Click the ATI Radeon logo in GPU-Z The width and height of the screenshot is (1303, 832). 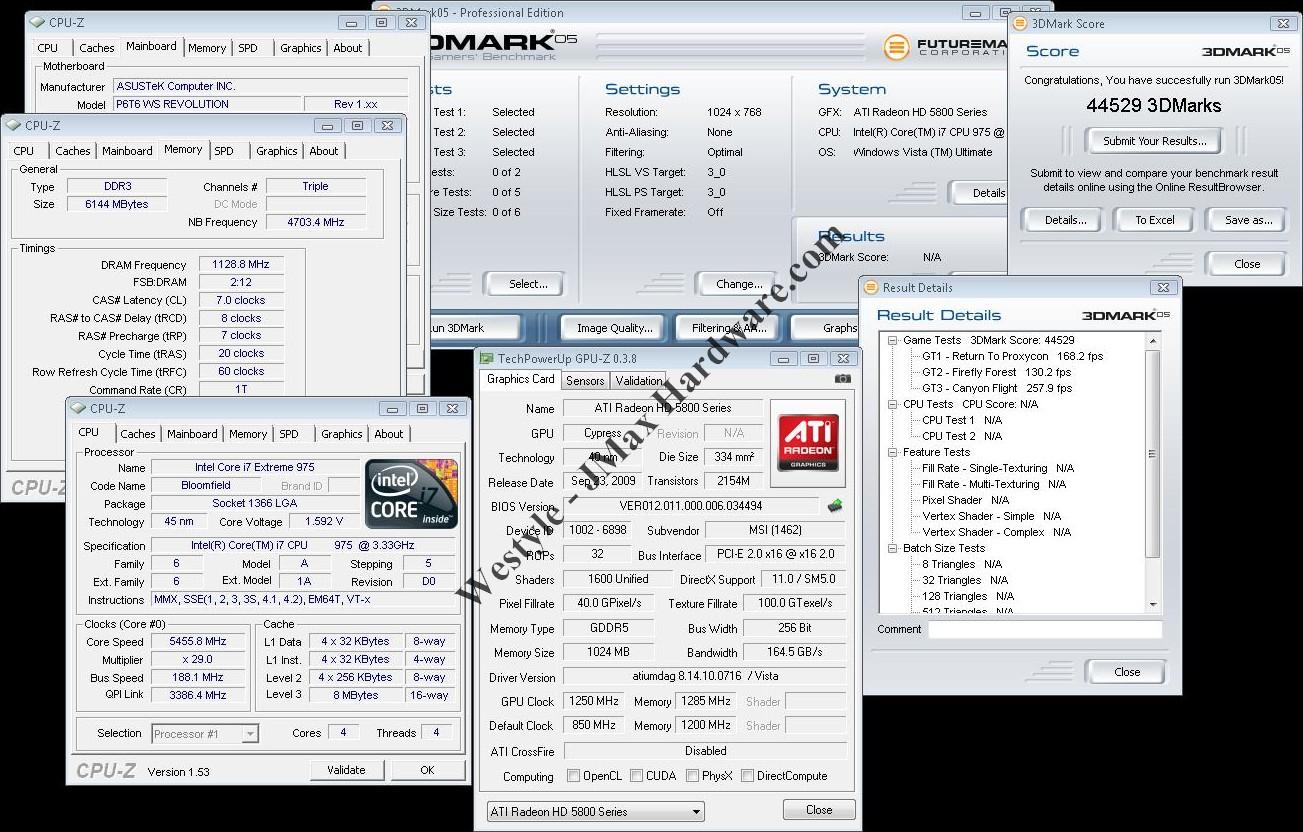(808, 443)
